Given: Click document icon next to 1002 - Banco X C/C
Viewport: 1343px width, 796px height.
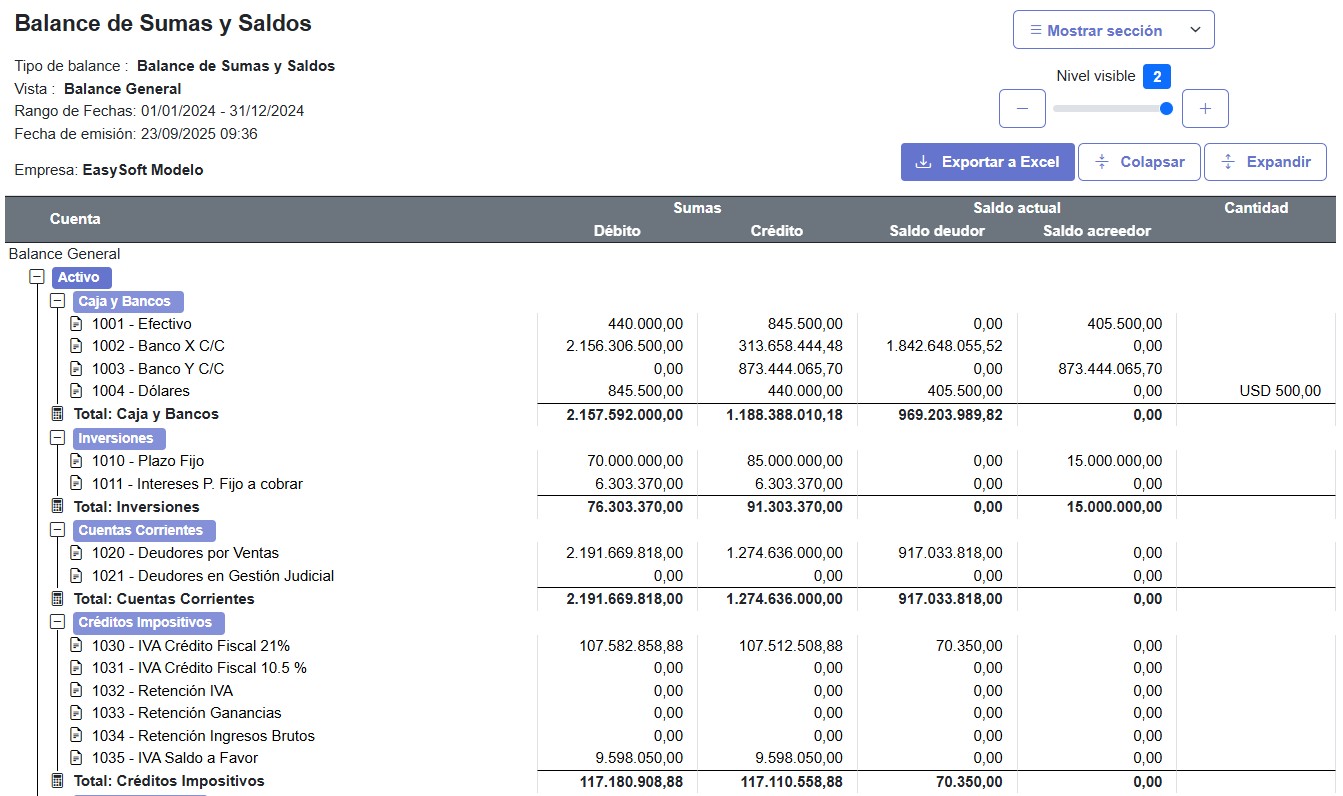Looking at the screenshot, I should [77, 346].
